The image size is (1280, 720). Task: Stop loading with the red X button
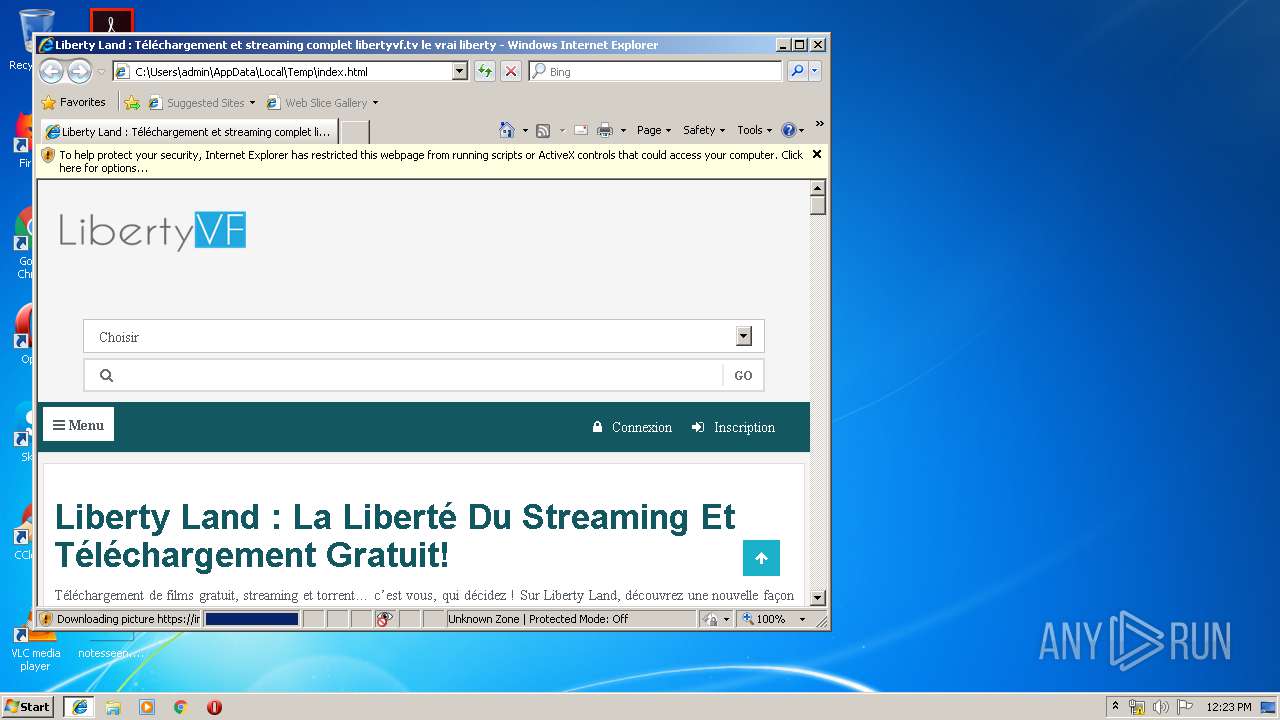[511, 71]
